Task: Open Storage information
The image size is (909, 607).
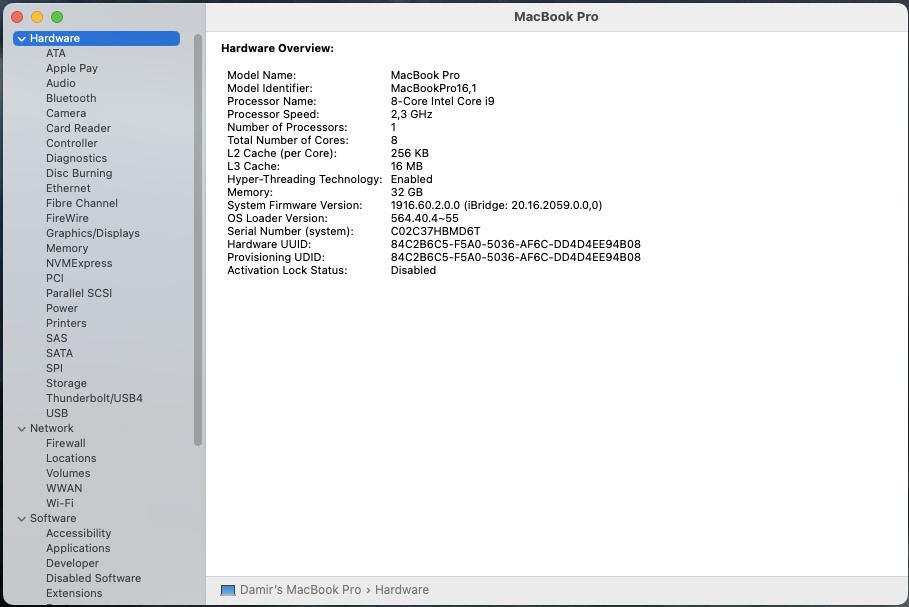Action: [x=67, y=384]
